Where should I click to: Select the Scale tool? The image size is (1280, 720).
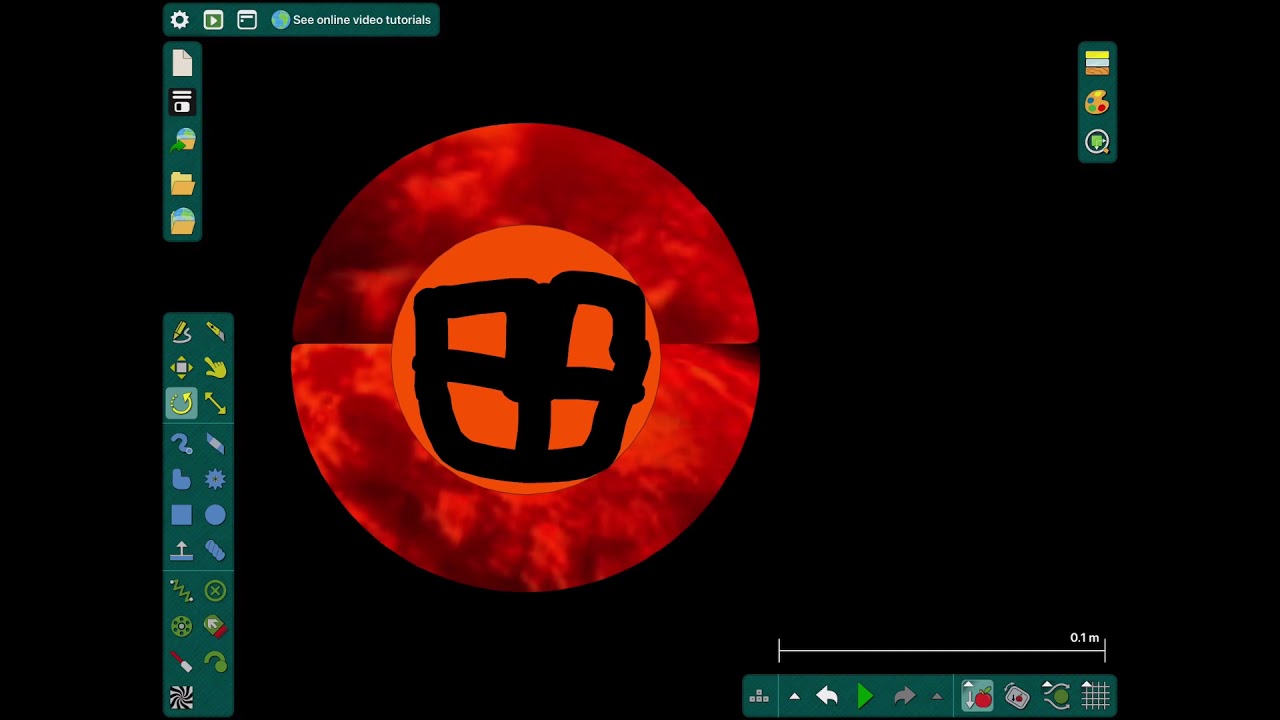point(215,403)
